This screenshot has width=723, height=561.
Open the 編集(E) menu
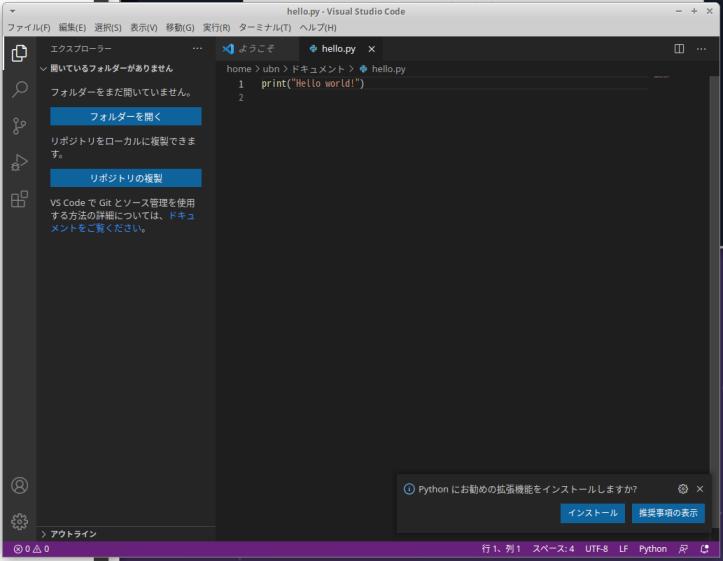tap(72, 28)
